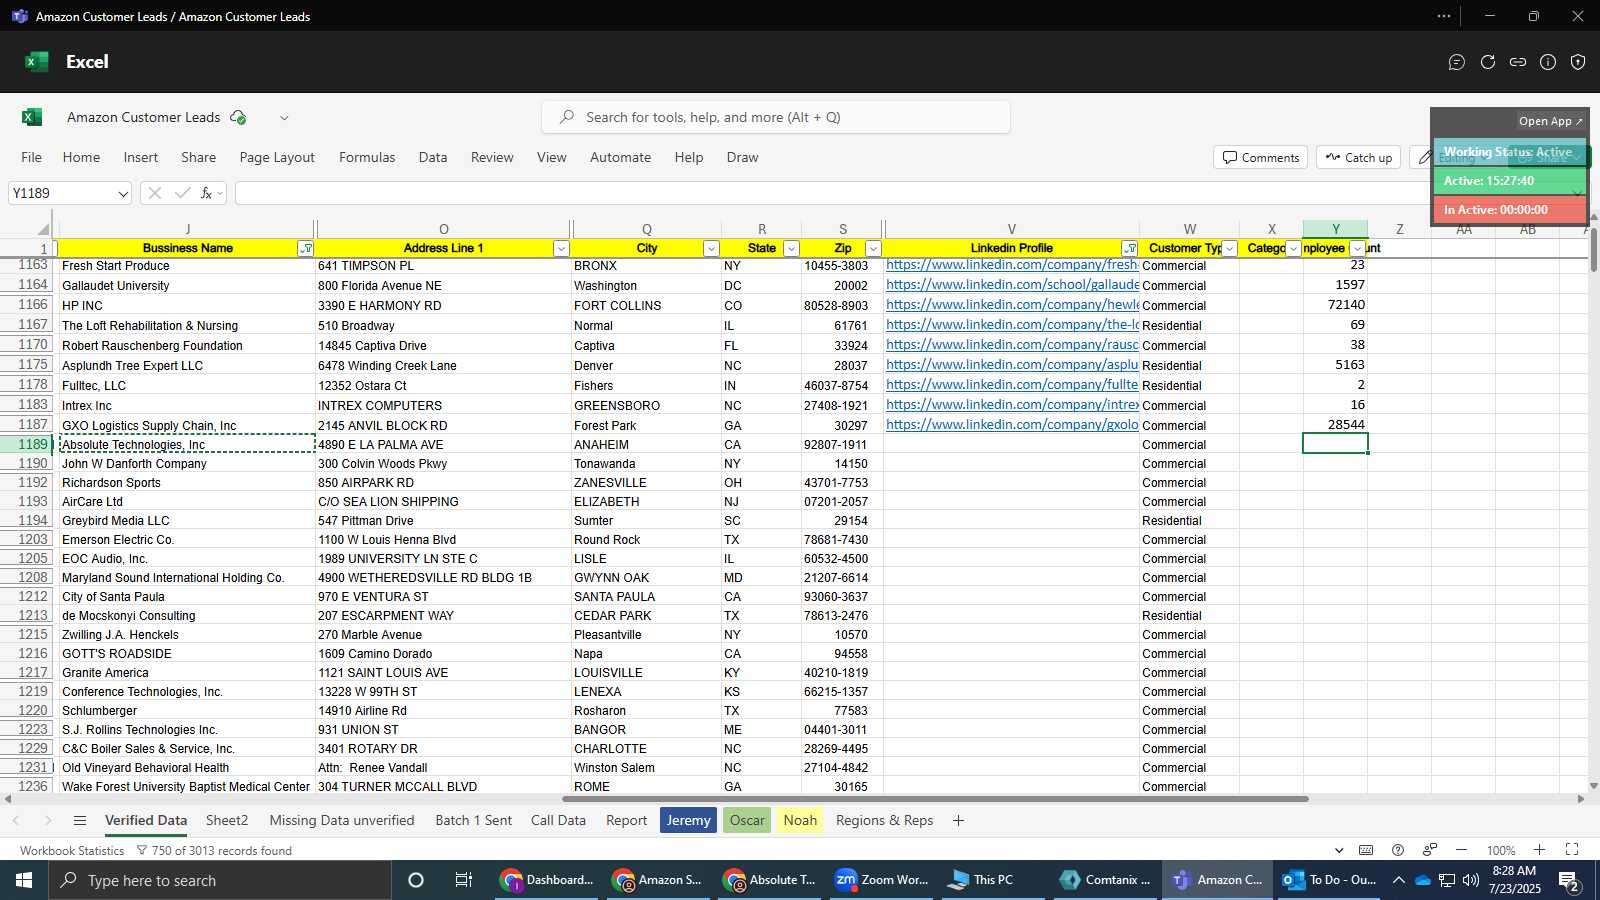
Task: Click the Excel logo beside file name
Action: pyautogui.click(x=32, y=117)
